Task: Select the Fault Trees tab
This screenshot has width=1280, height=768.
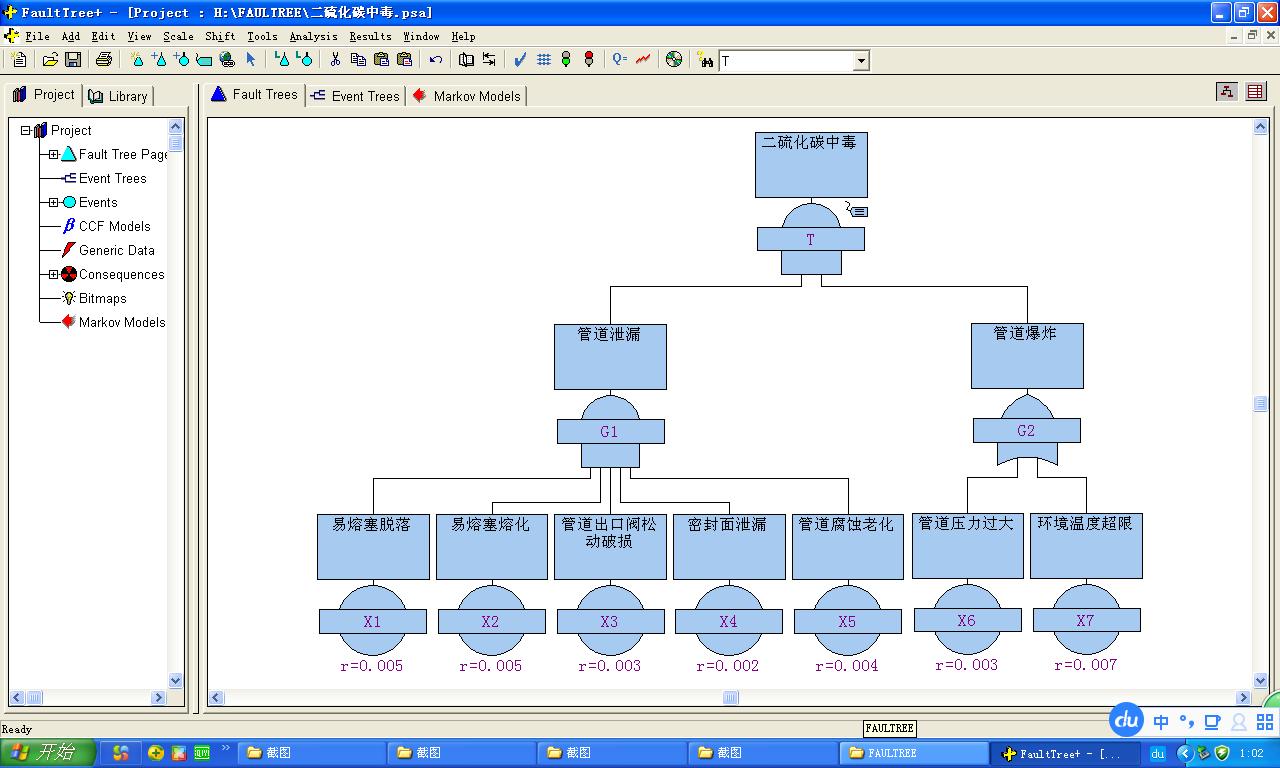Action: (254, 94)
